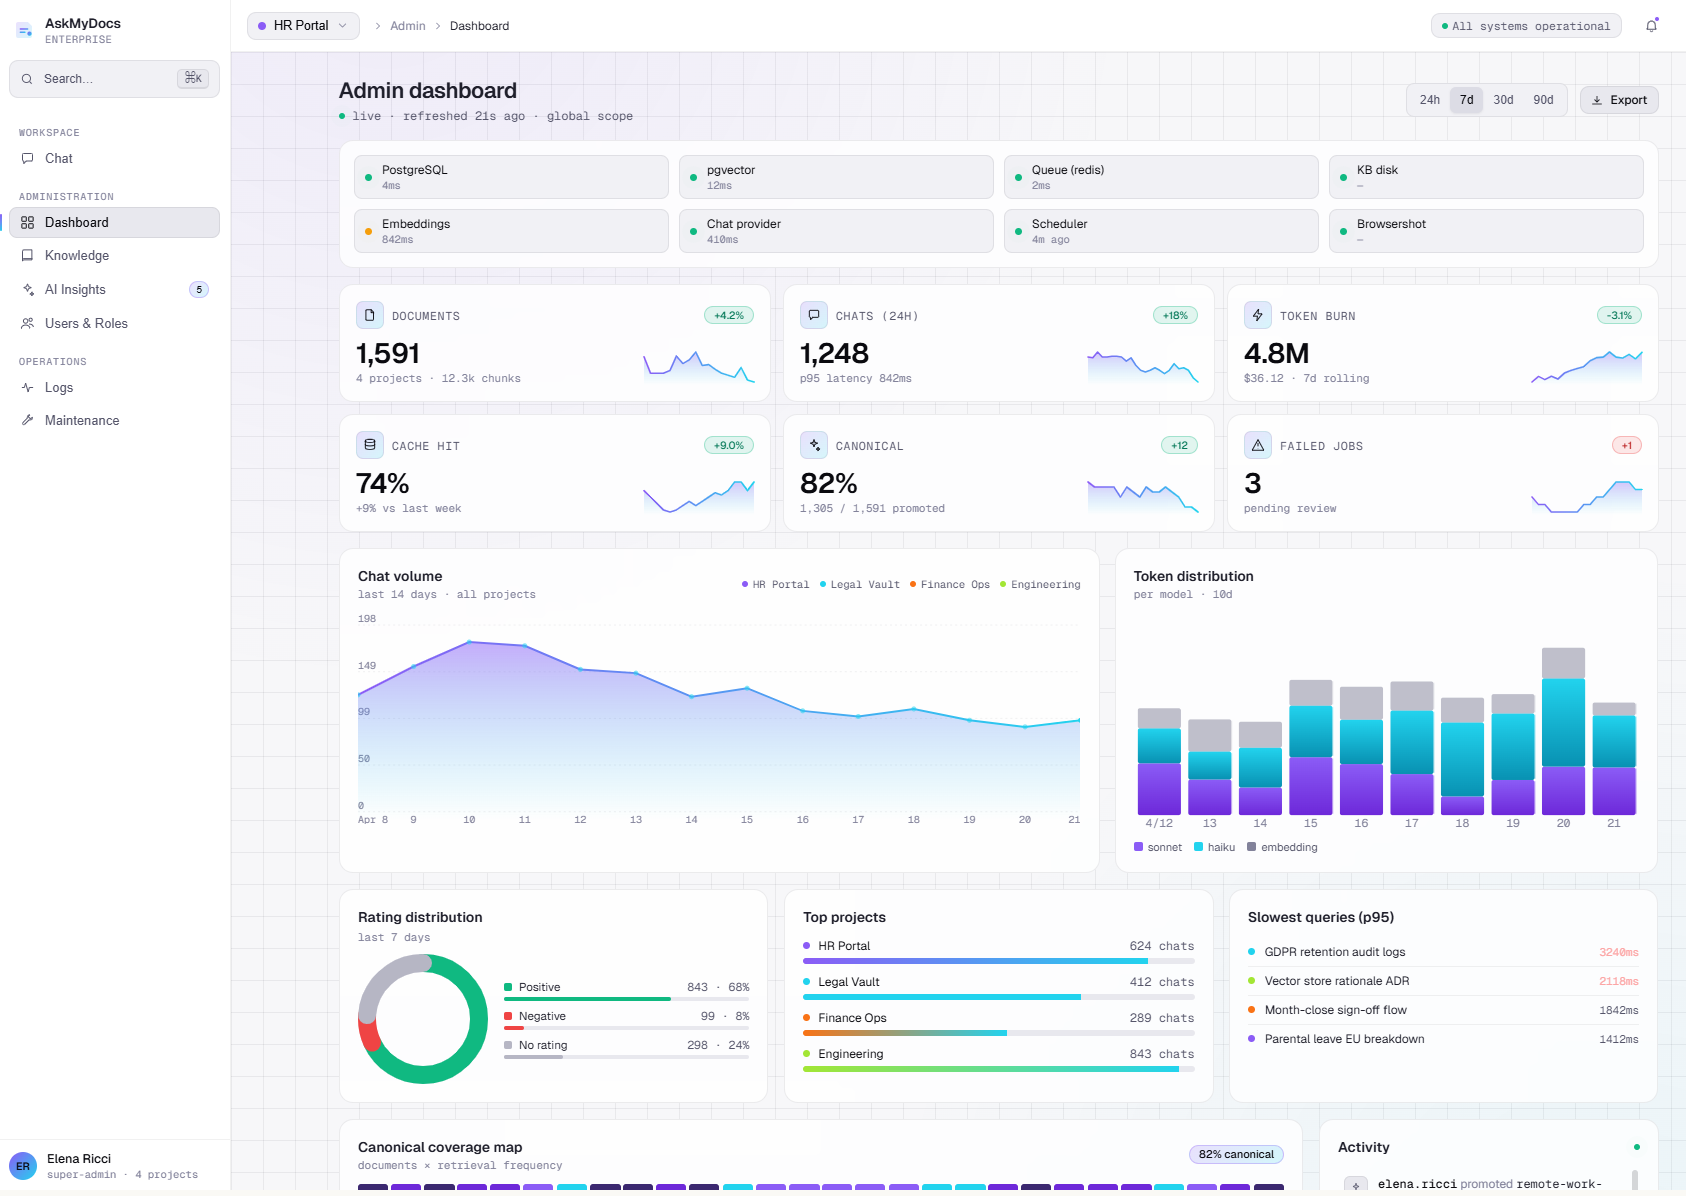The height and width of the screenshot is (1196, 1686).
Task: Open Chat in the sidebar
Action: tap(114, 158)
